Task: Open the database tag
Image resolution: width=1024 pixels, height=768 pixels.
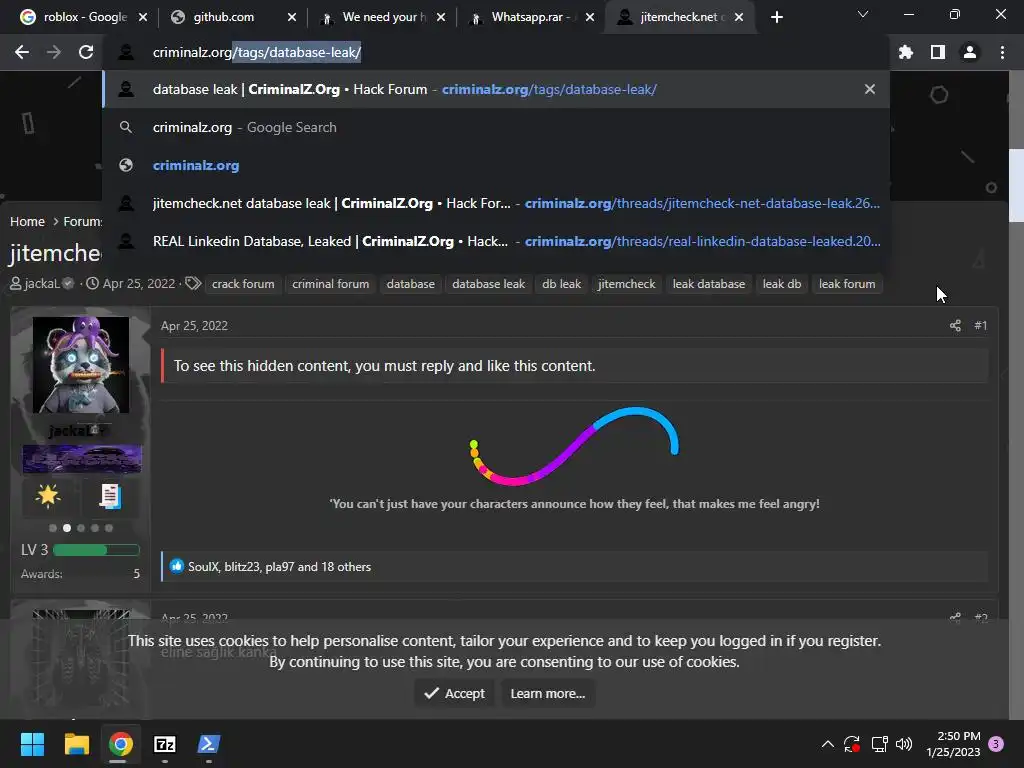Action: pos(410,284)
